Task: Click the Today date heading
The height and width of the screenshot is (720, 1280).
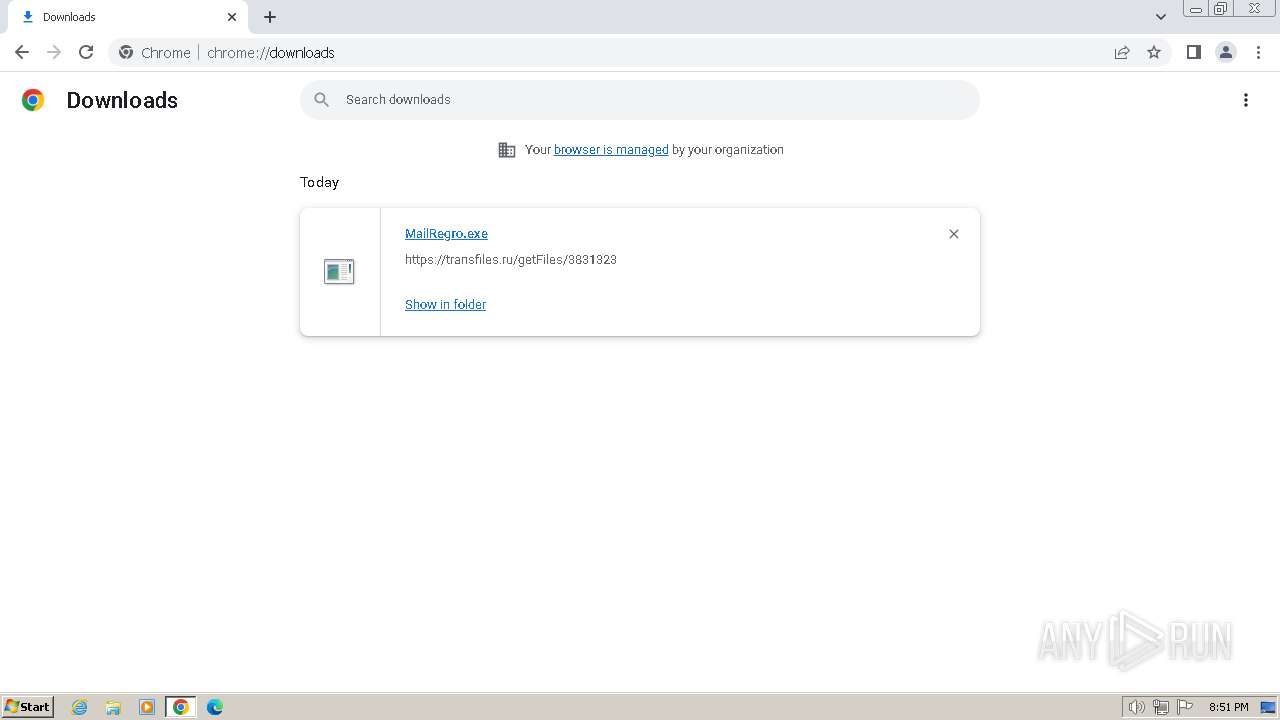Action: point(319,182)
